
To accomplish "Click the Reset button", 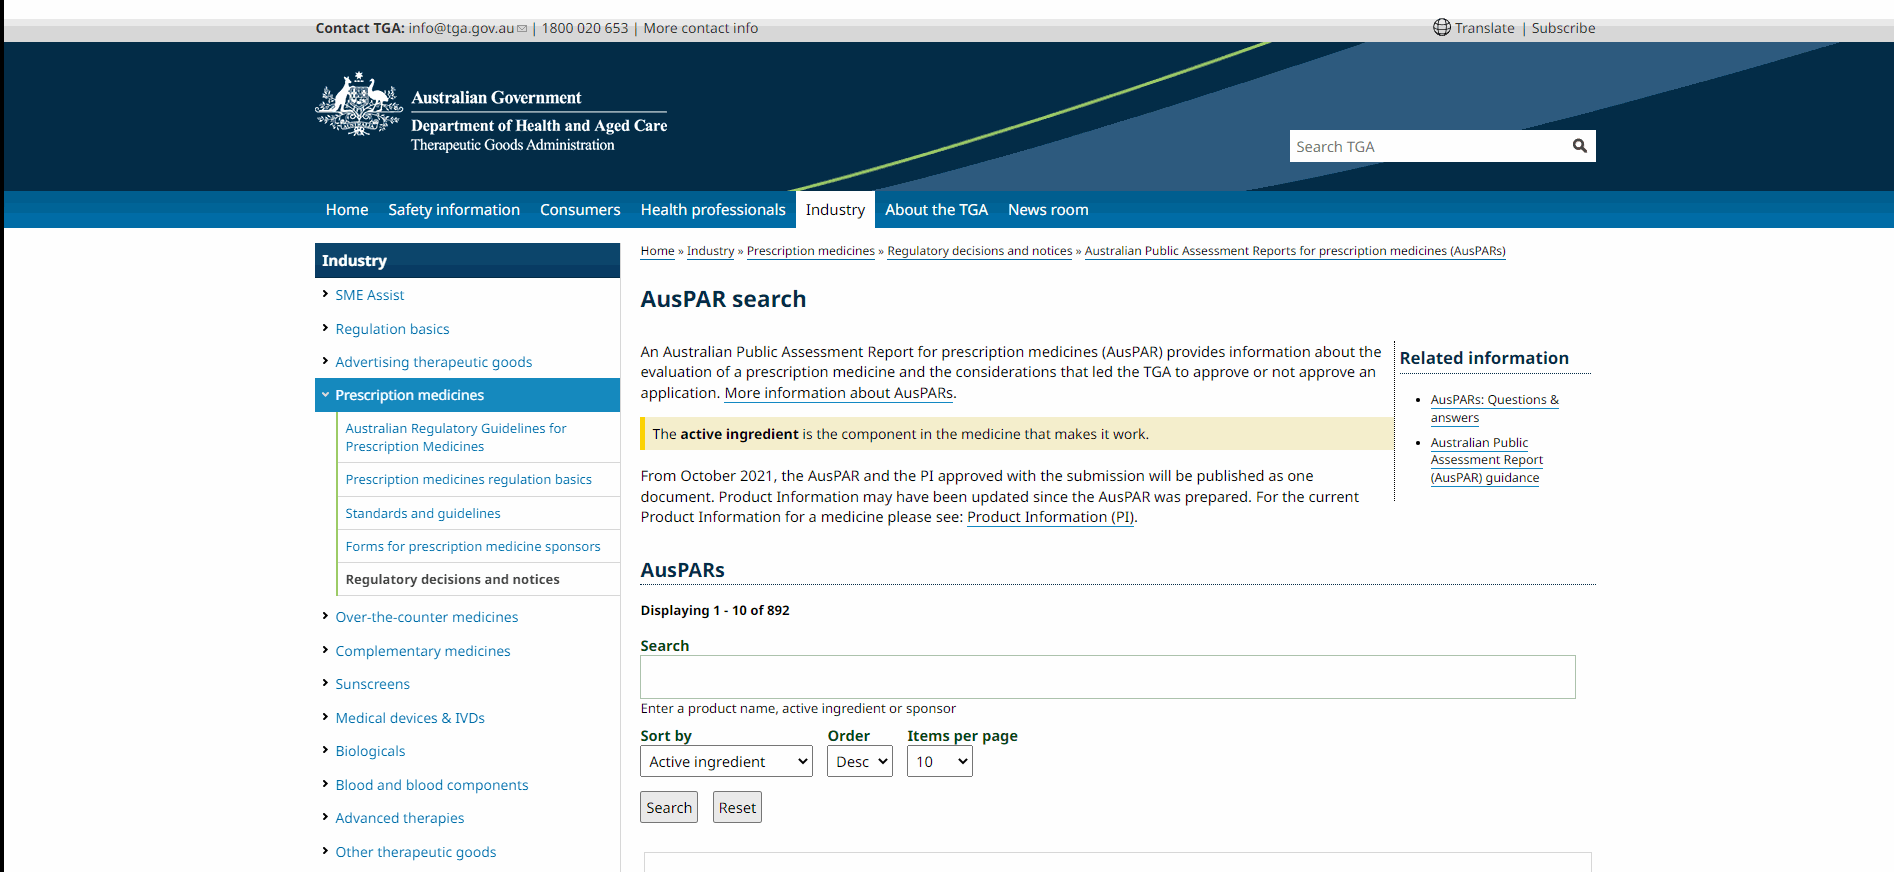I will tap(737, 807).
